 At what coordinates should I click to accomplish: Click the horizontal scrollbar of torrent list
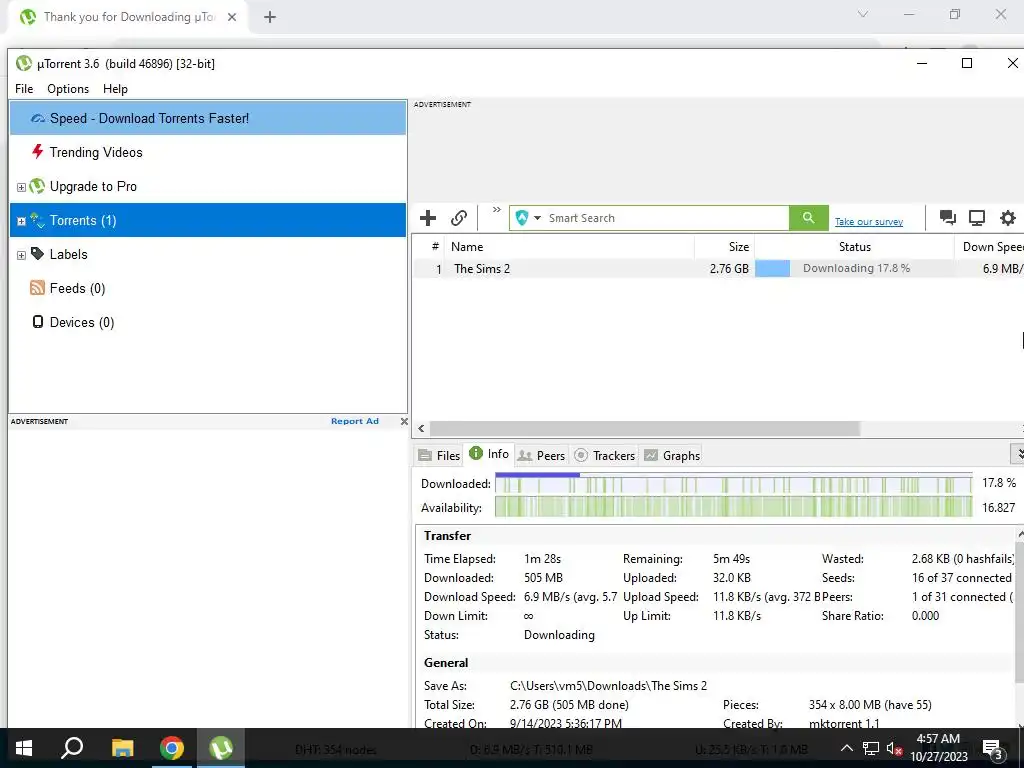(645, 428)
